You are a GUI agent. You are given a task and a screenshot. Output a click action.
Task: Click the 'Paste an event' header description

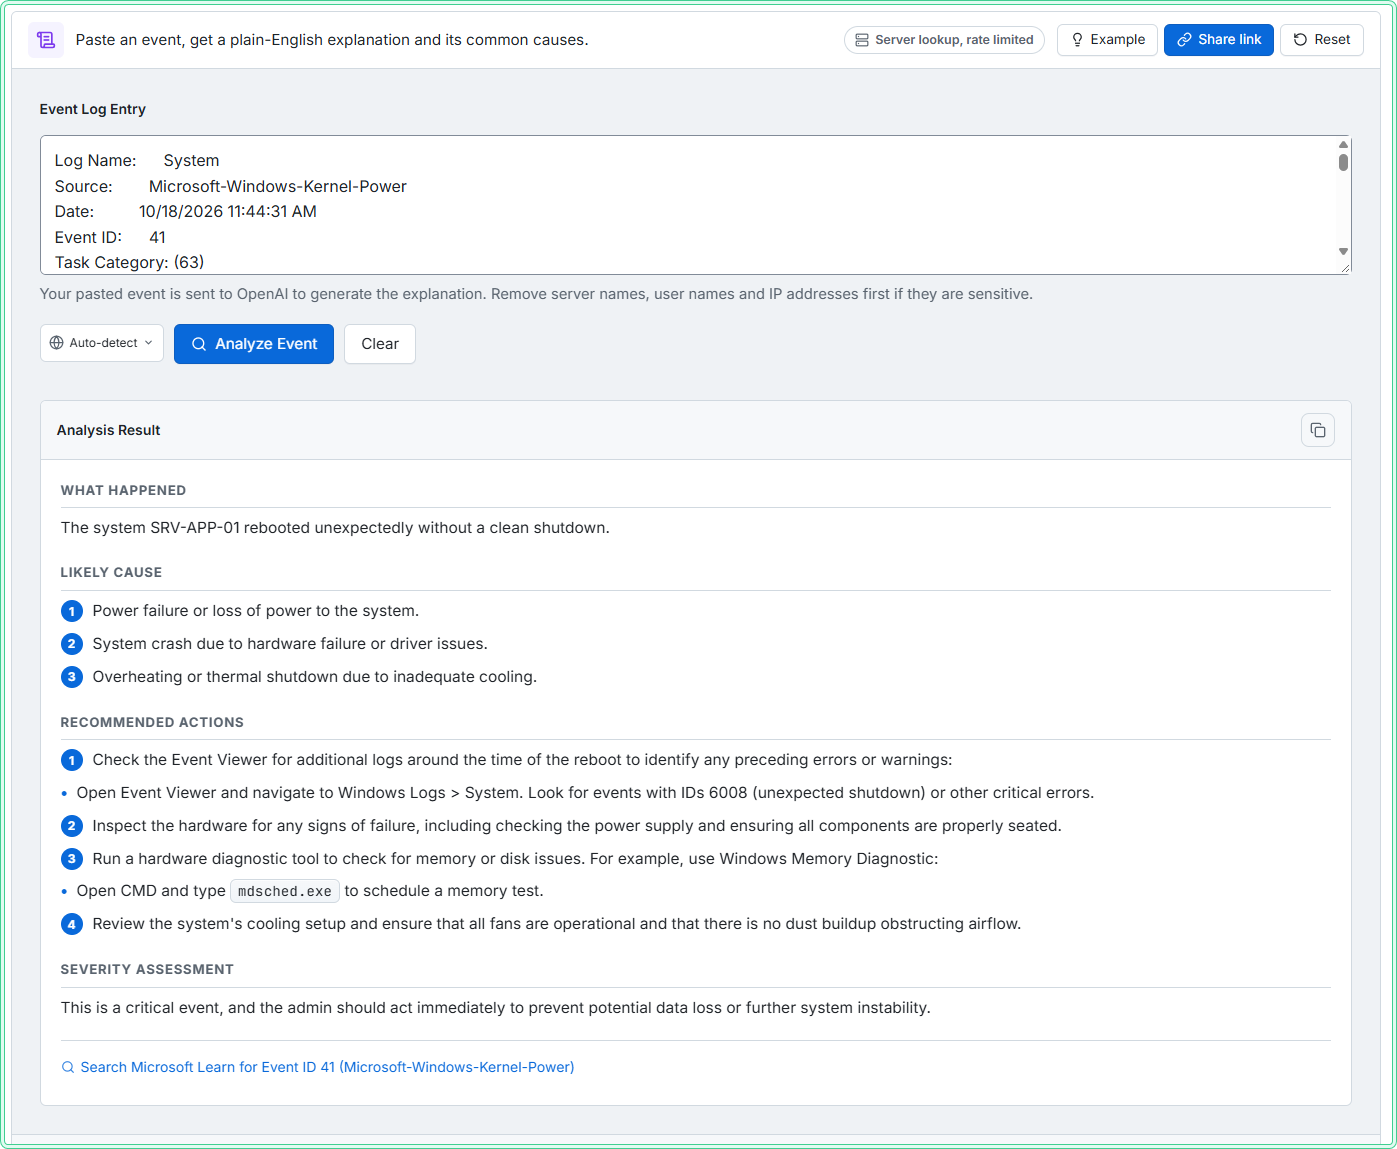[x=332, y=40]
